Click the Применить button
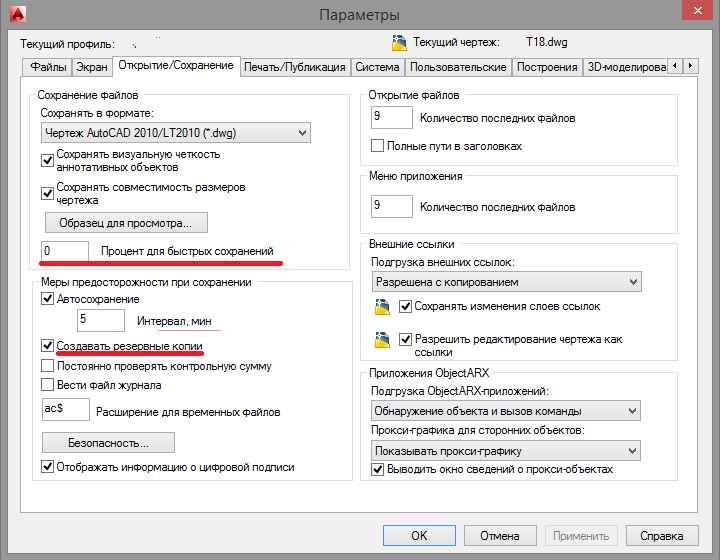 point(581,535)
